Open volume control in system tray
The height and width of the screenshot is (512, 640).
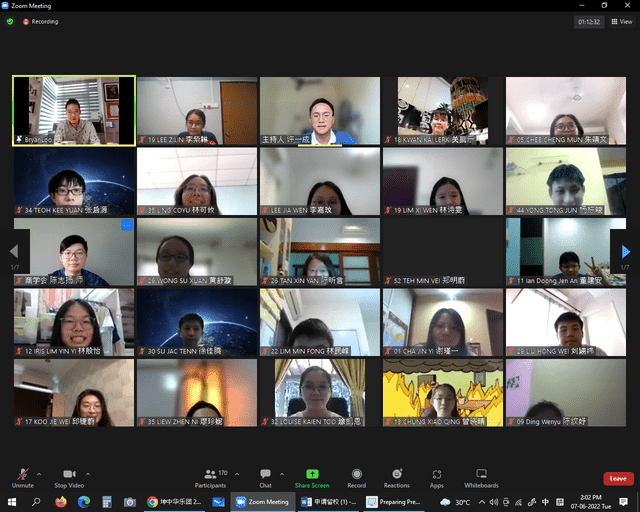click(494, 502)
